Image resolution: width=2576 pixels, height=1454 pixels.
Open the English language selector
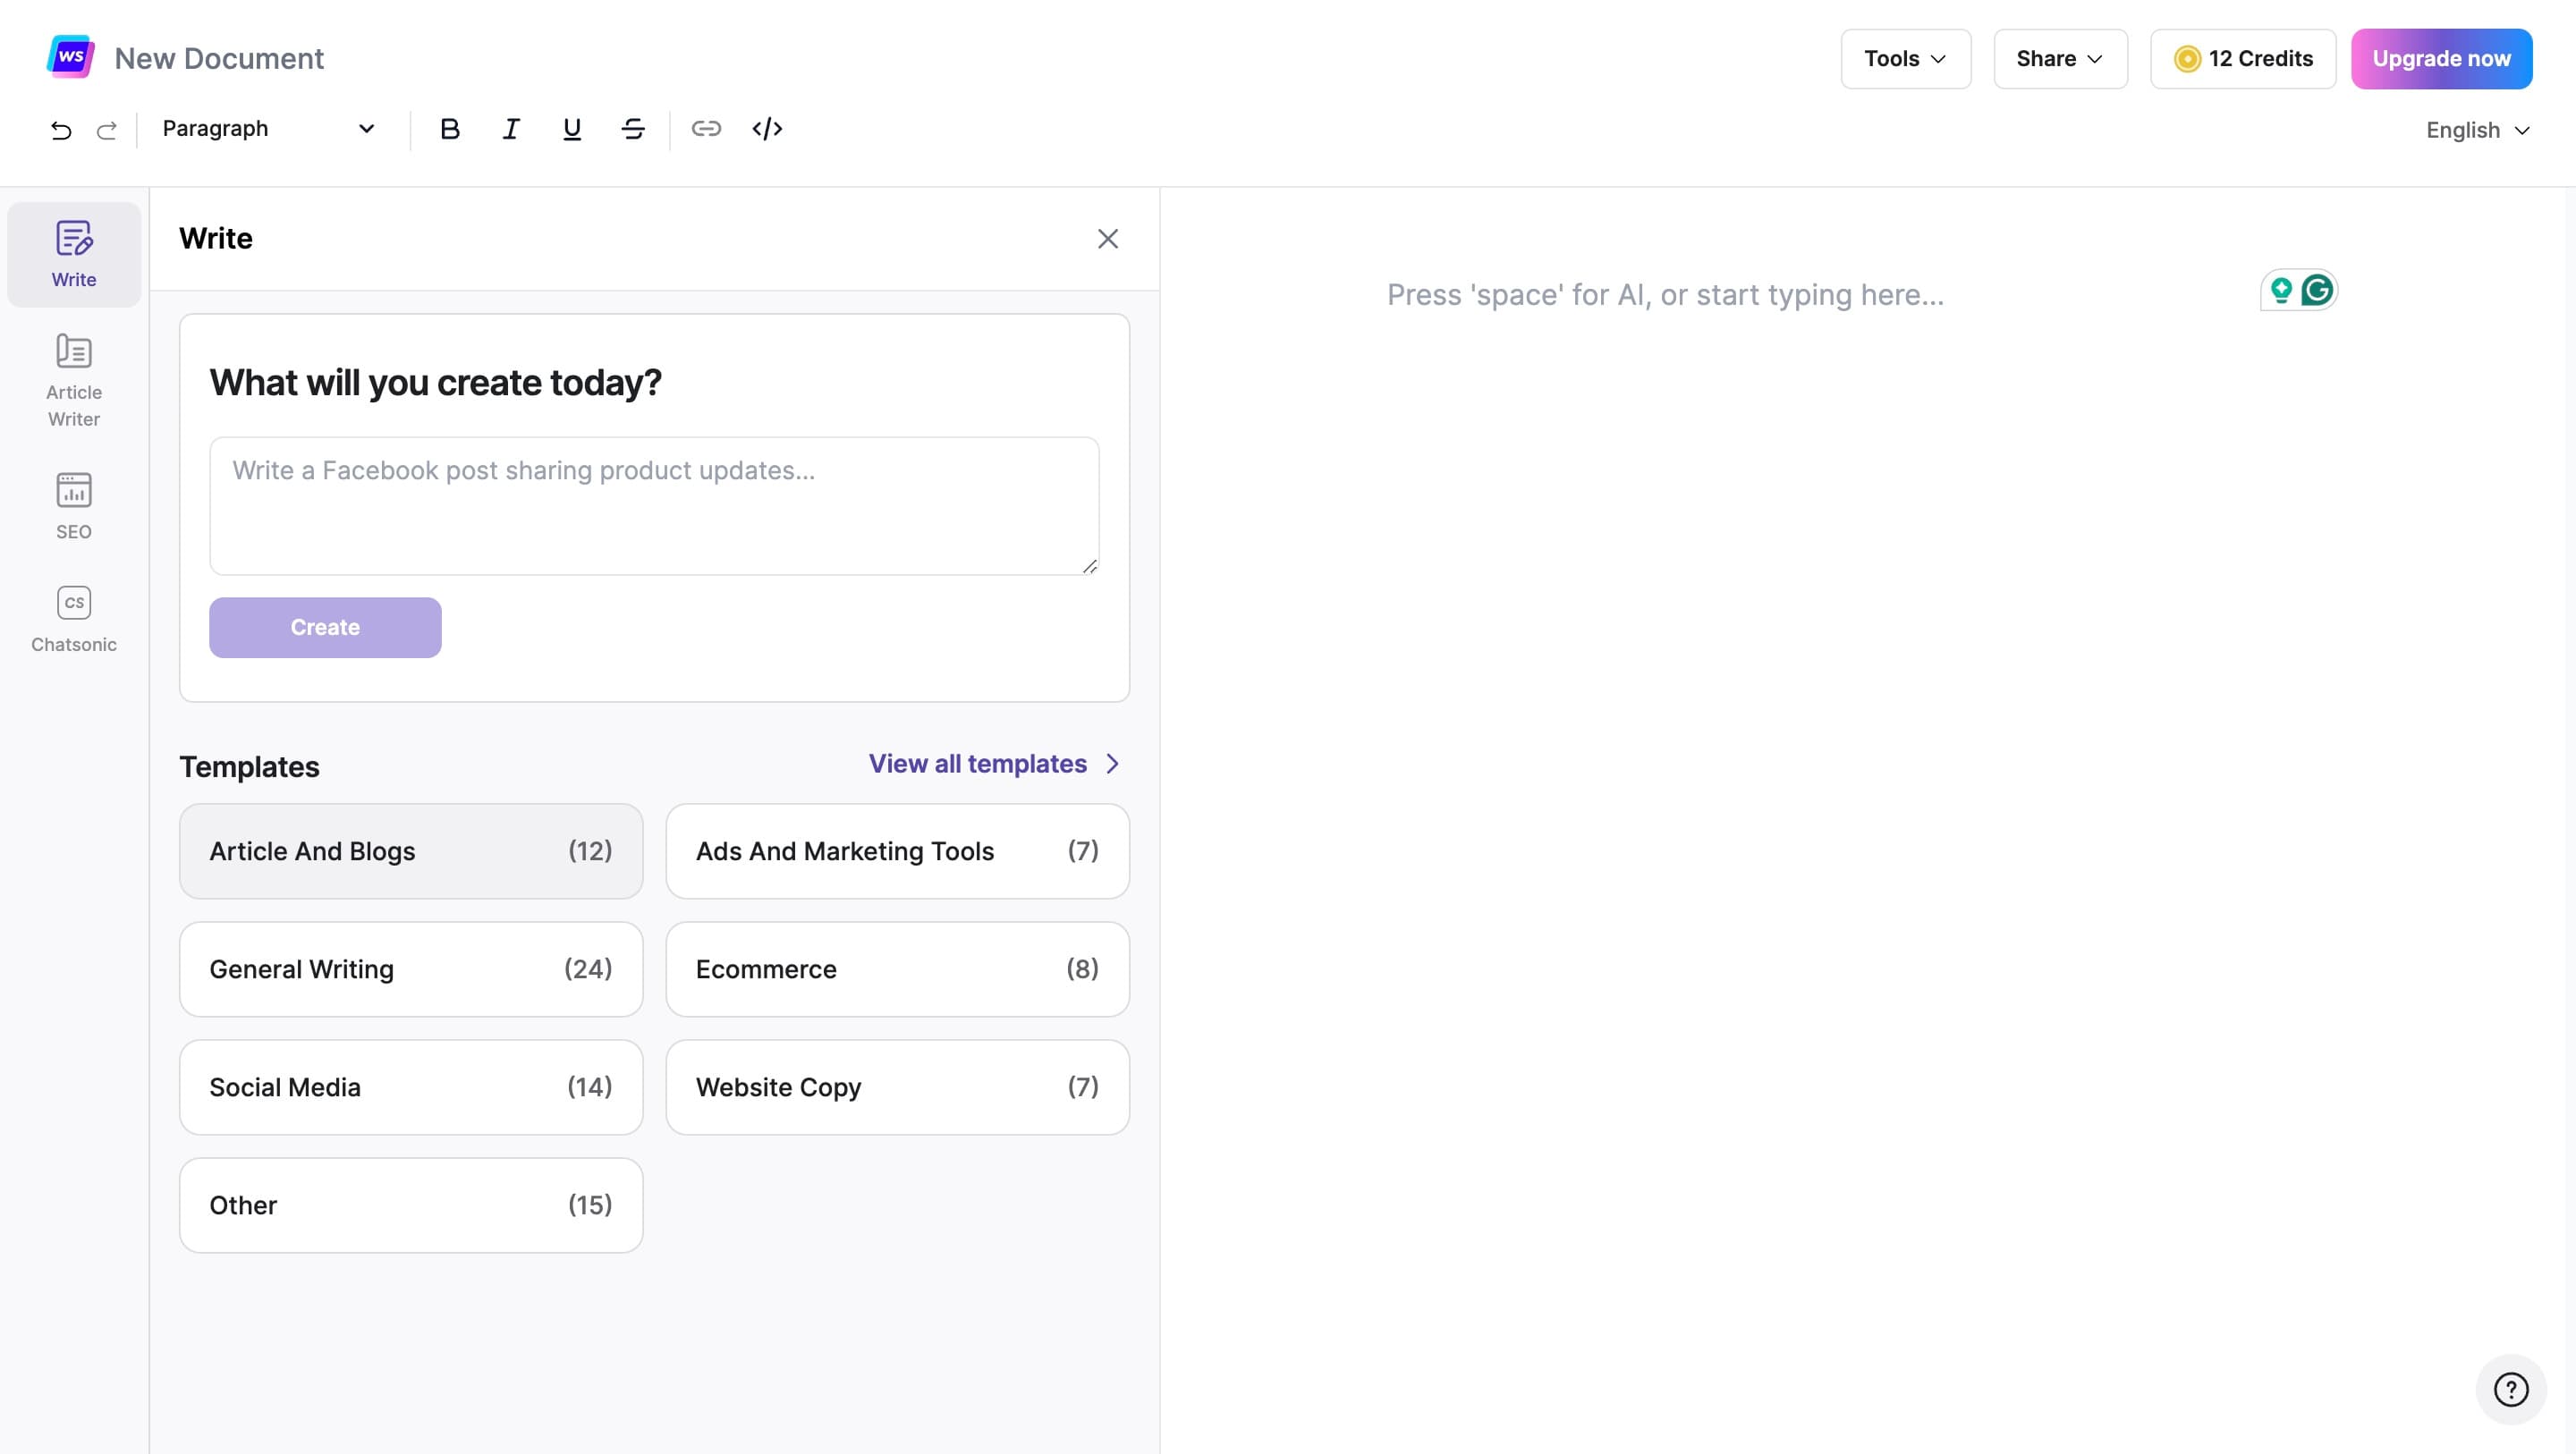2478,130
